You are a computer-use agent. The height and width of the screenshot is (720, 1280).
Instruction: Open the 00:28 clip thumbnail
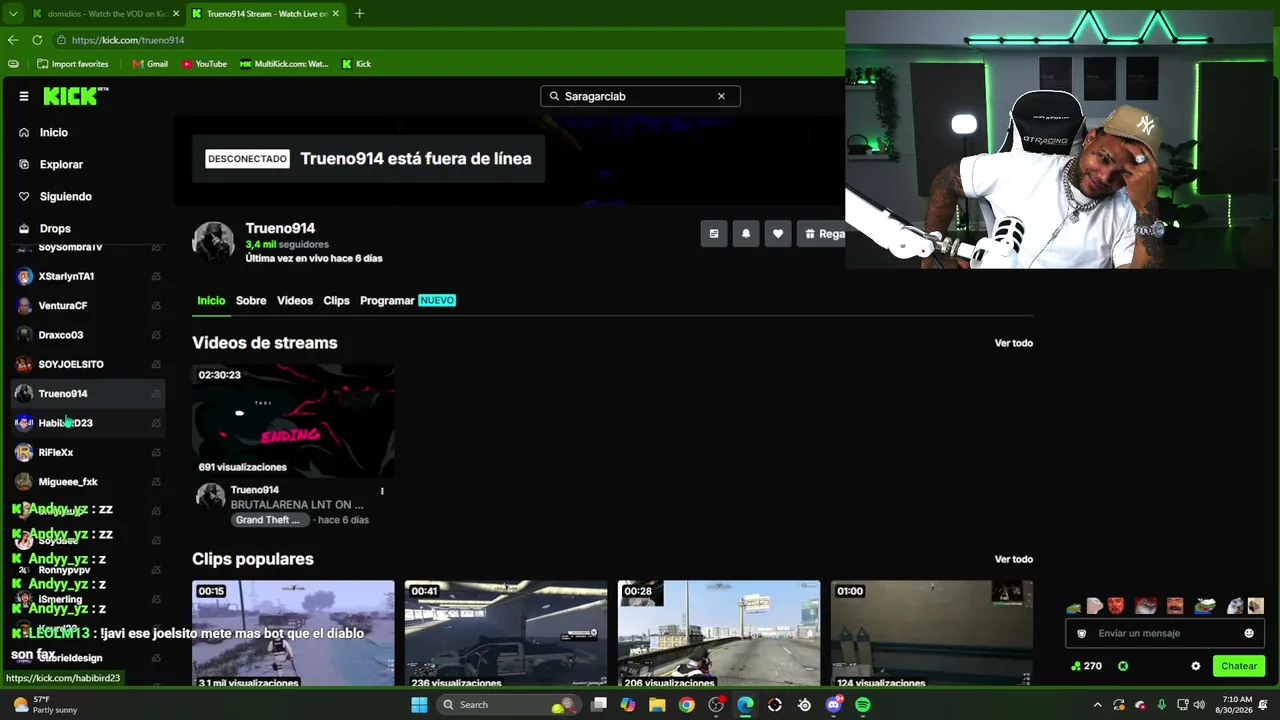tap(719, 634)
